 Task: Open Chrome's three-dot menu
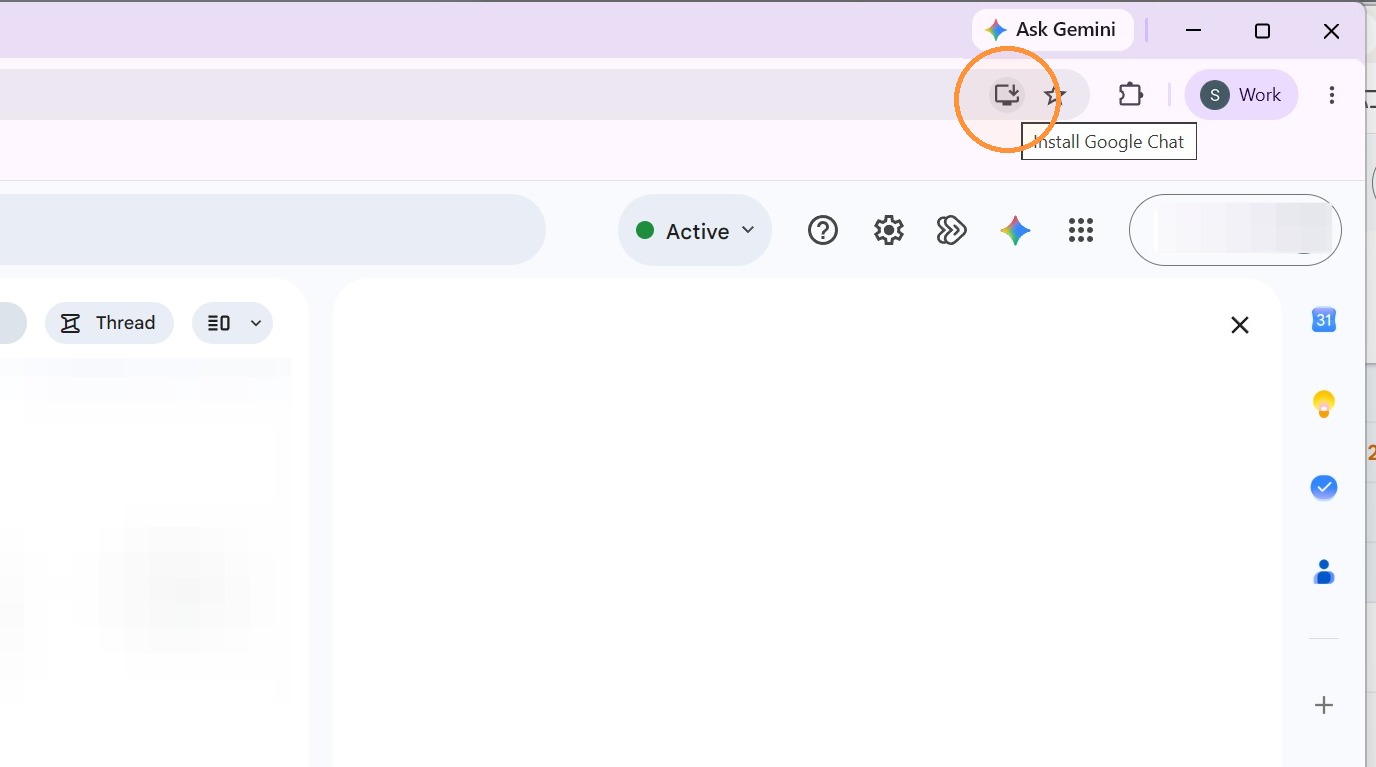click(1331, 95)
